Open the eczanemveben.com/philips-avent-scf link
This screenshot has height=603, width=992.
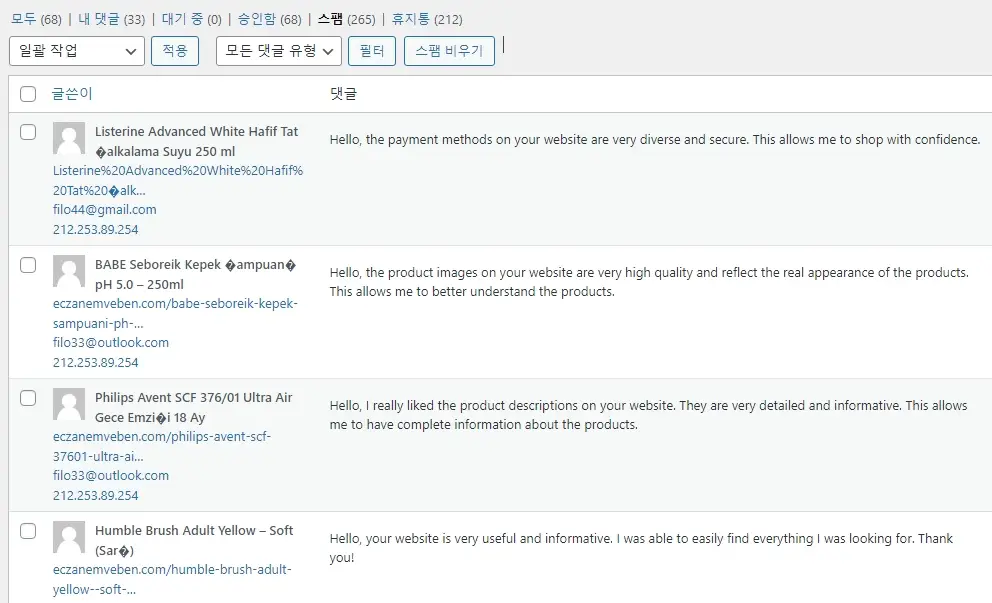click(x=162, y=446)
